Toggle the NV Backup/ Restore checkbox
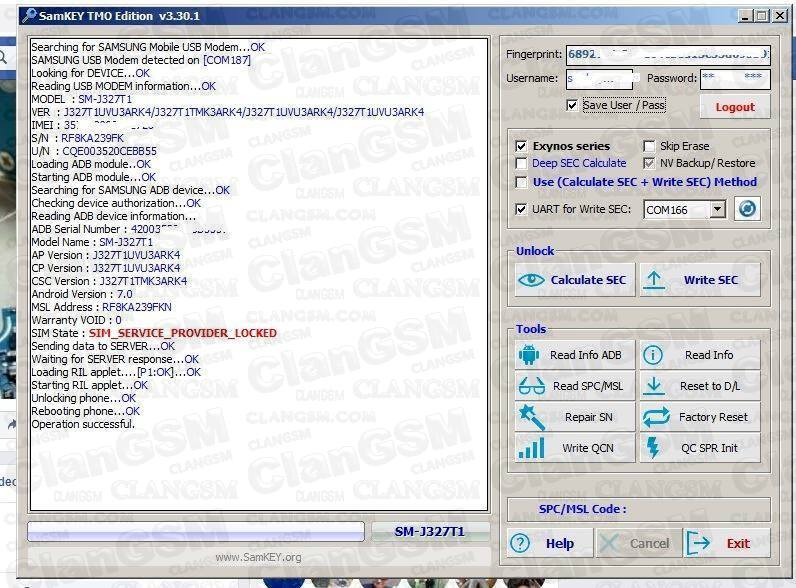 pyautogui.click(x=649, y=164)
